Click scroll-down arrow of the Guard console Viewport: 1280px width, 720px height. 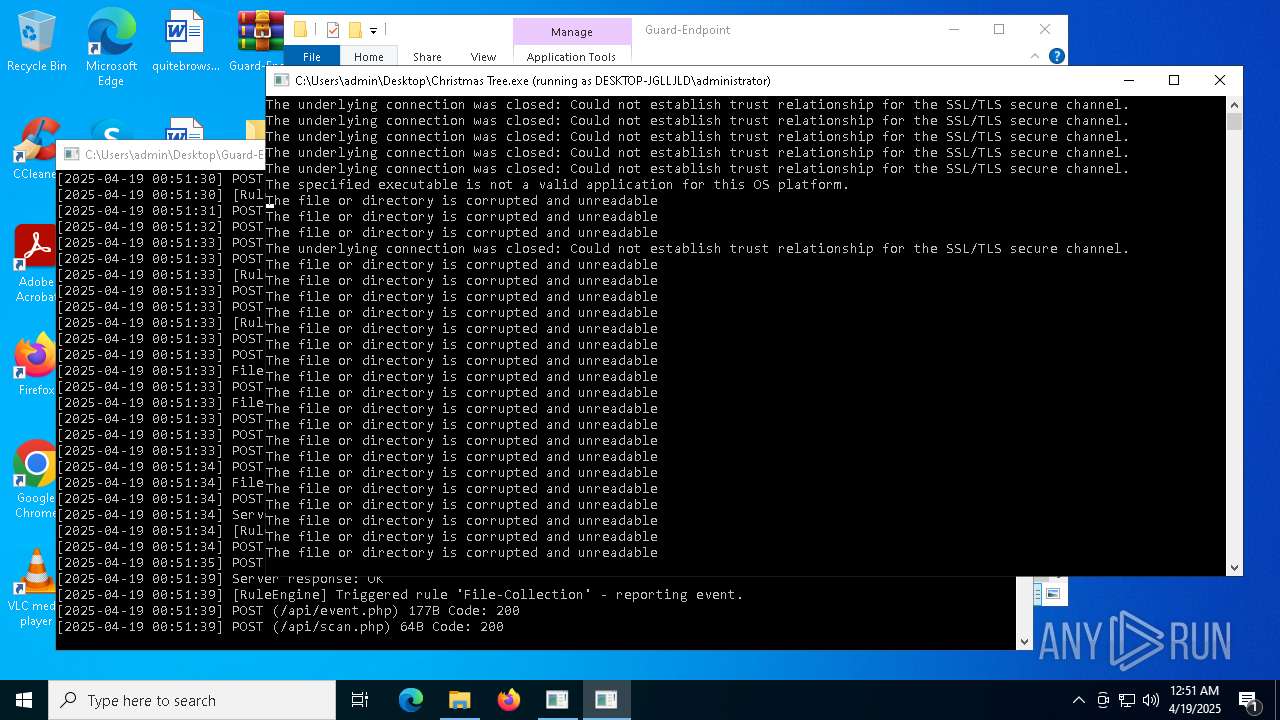pos(1024,641)
